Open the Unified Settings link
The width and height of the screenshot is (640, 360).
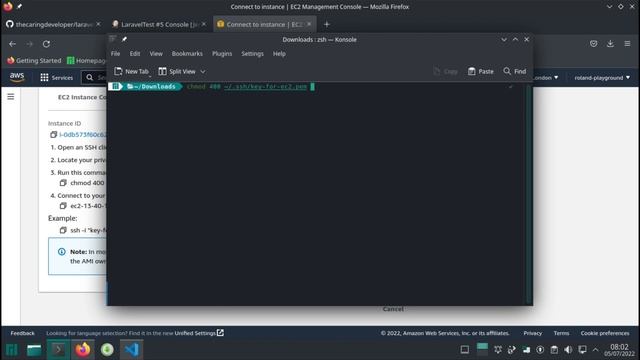coord(199,333)
